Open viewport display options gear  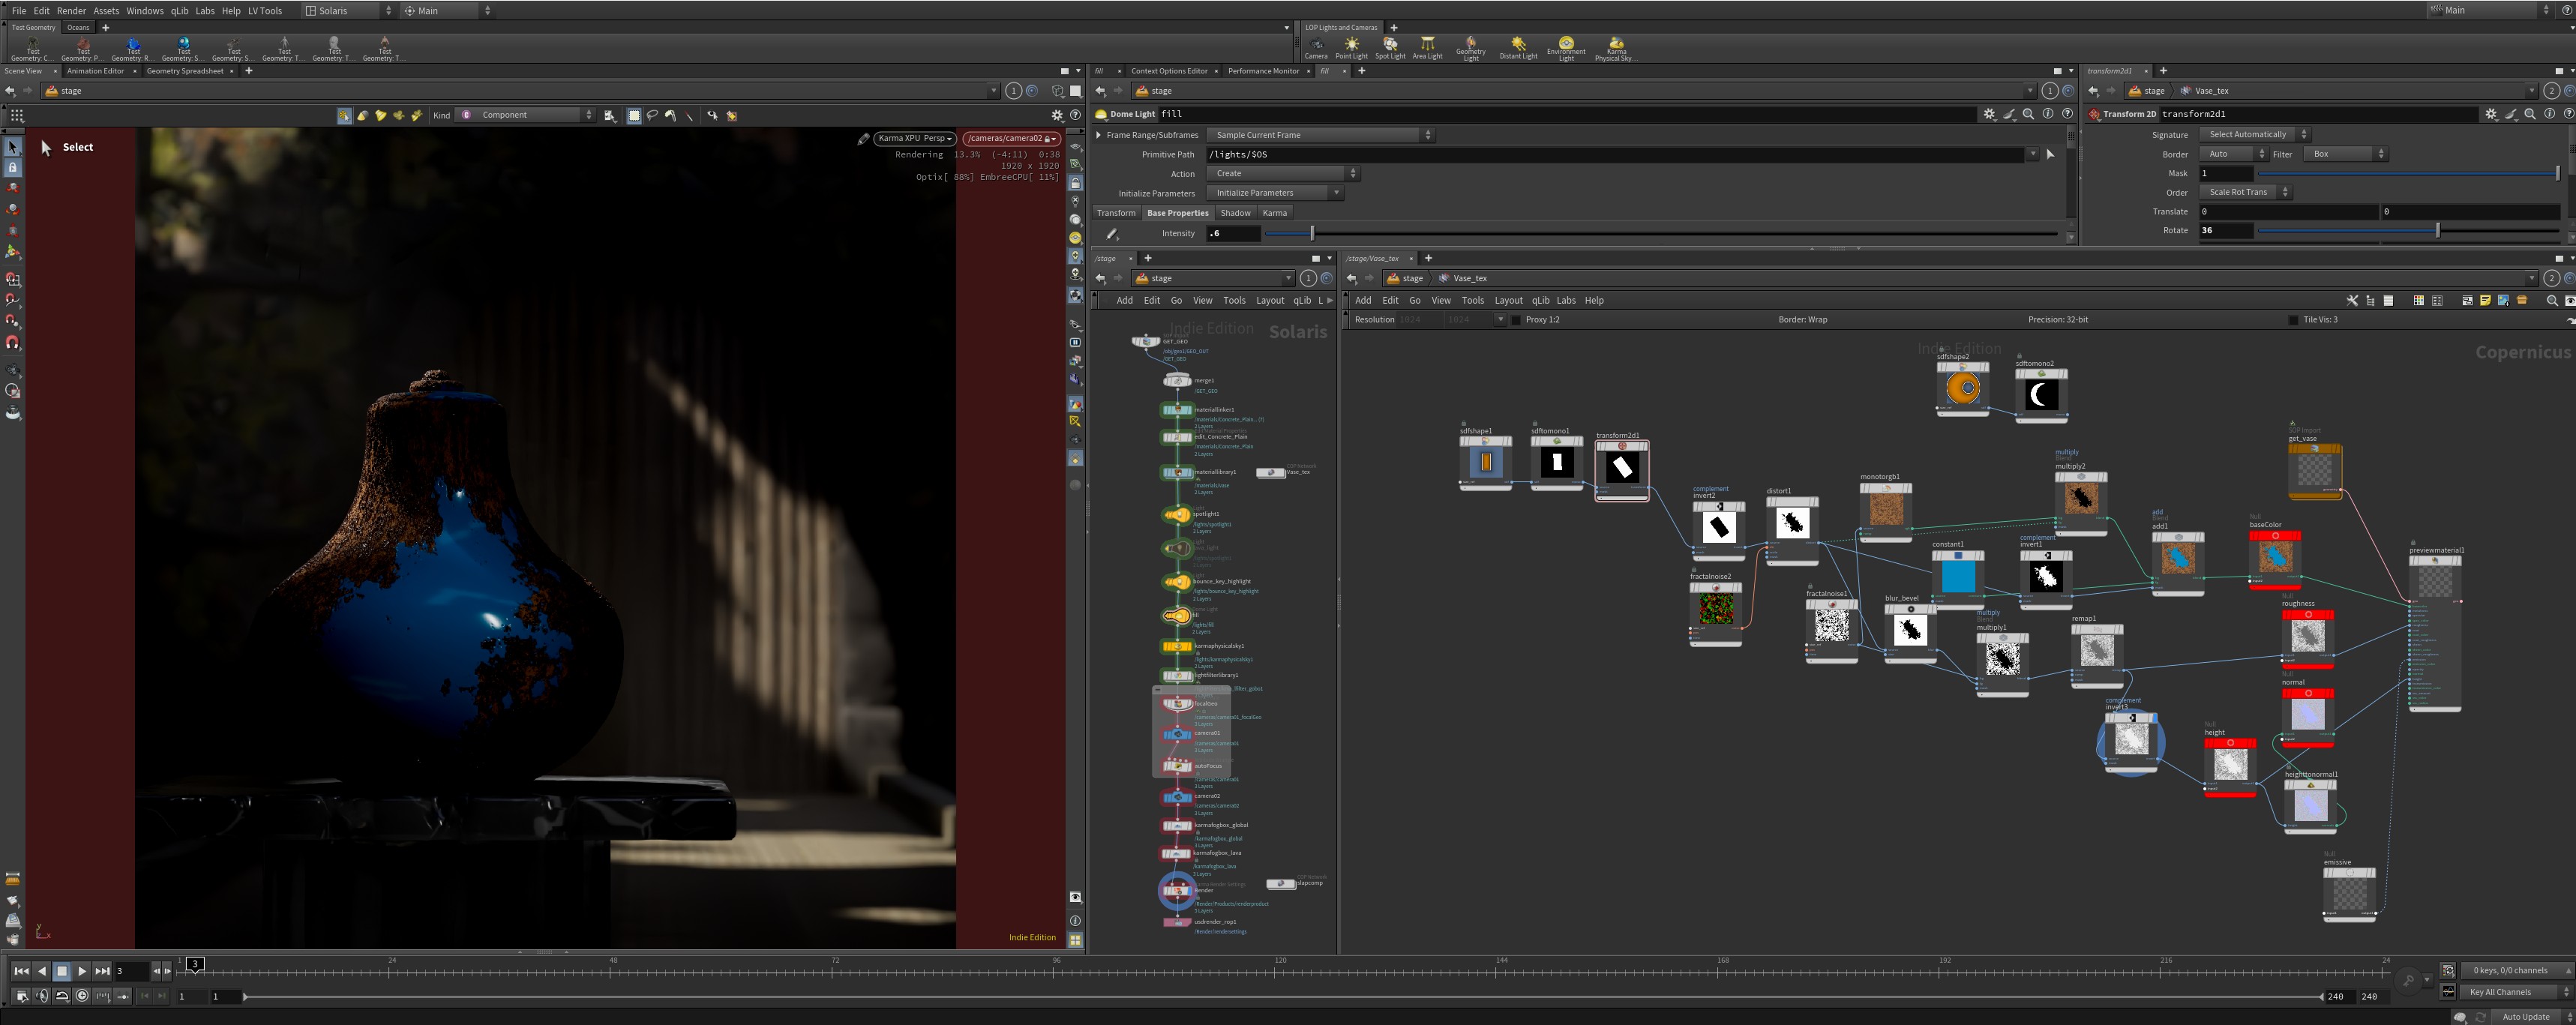pos(1057,115)
